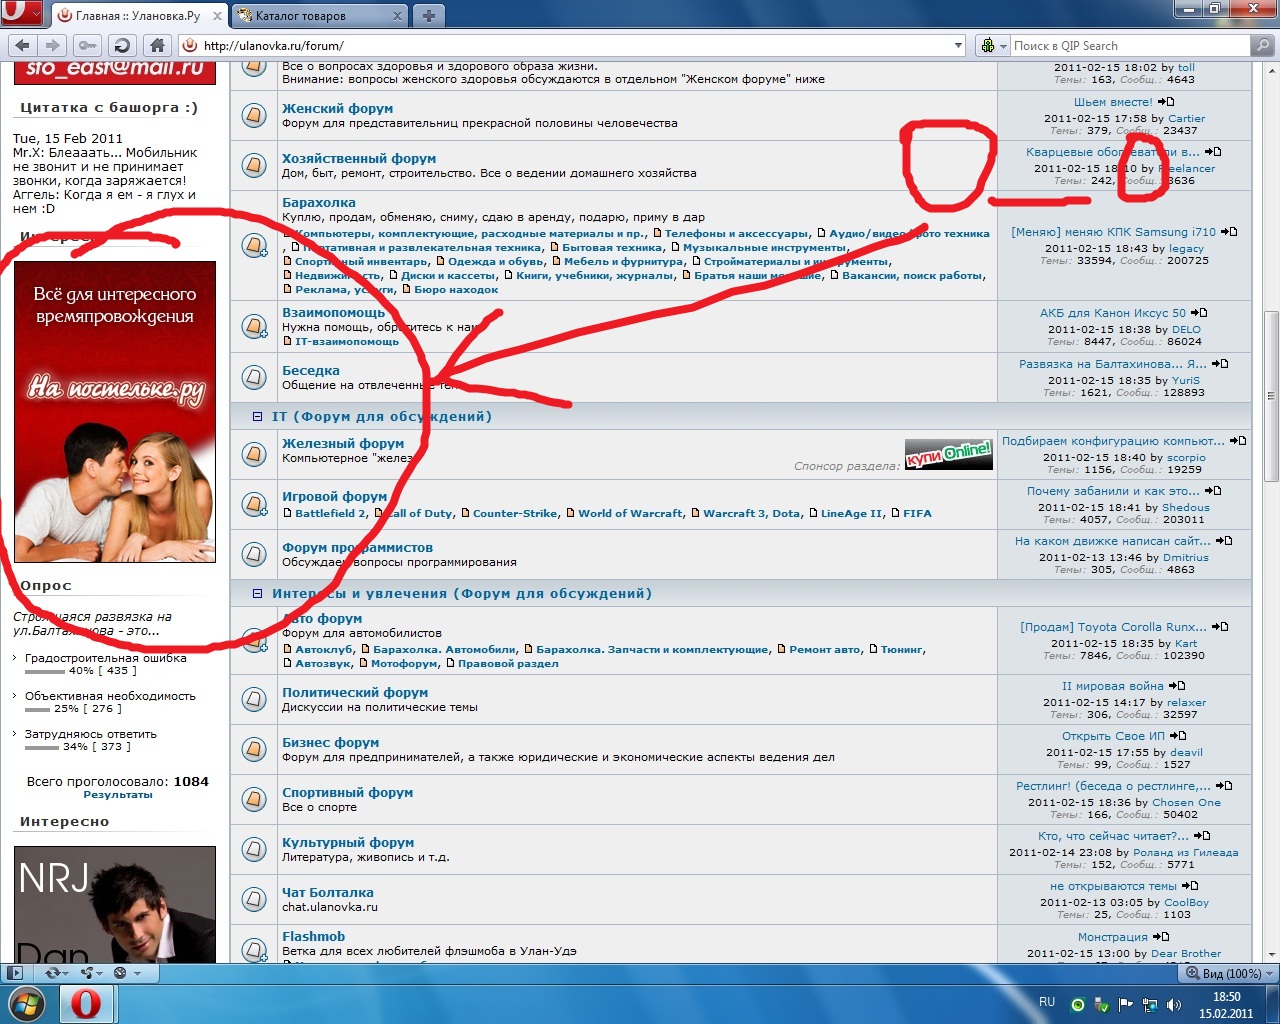1280x1024 pixels.
Task: Click the Поиск в QIP Search field
Action: click(x=1128, y=46)
